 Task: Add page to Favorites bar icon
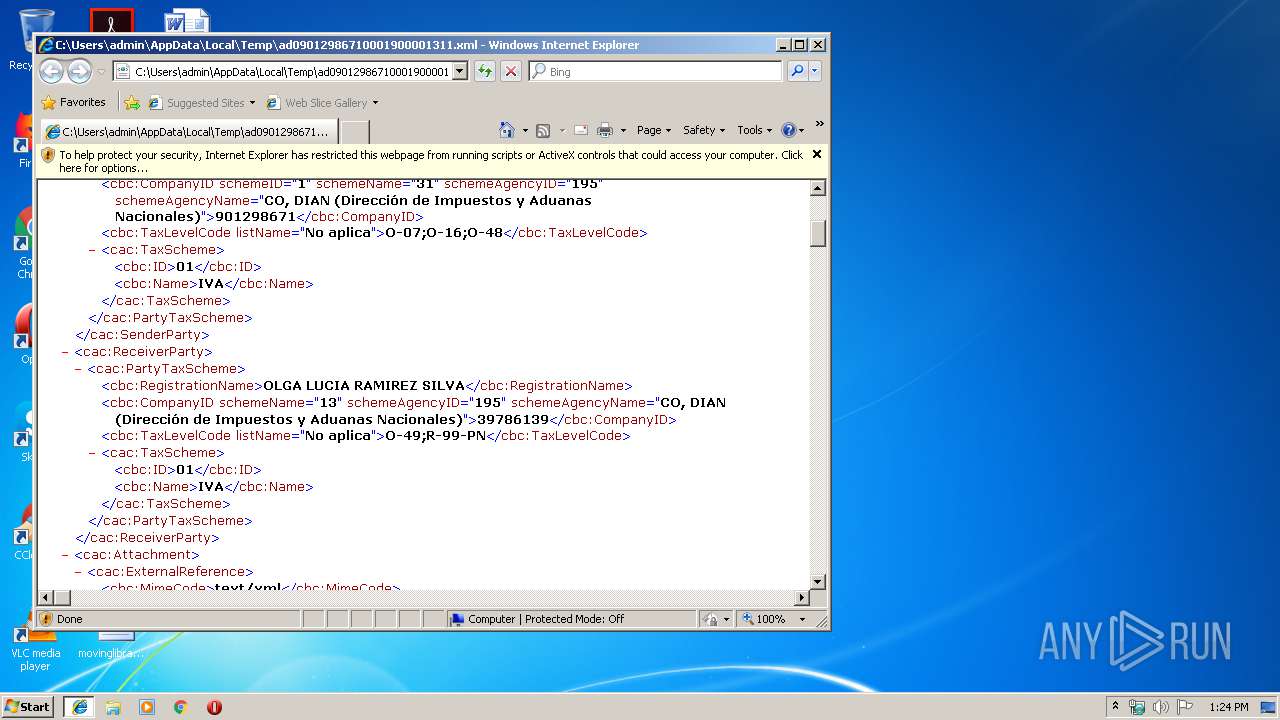pos(131,102)
